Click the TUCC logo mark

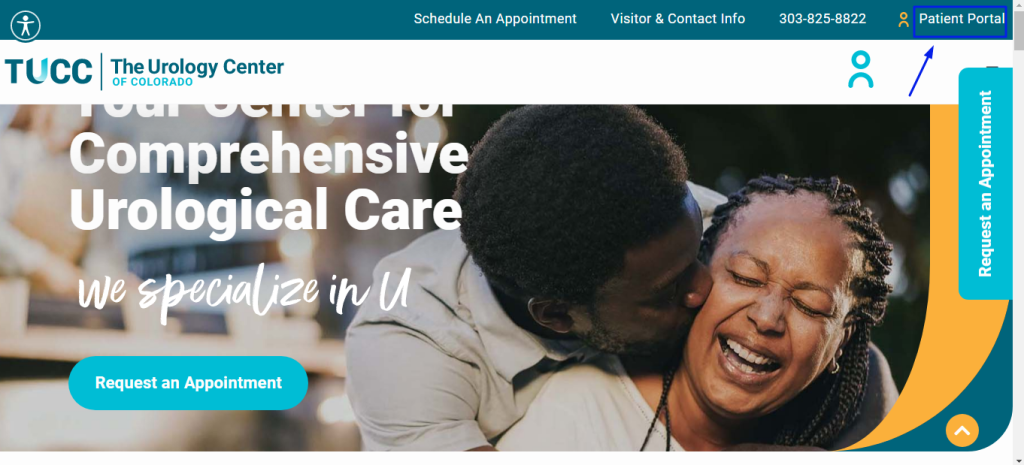coord(48,71)
